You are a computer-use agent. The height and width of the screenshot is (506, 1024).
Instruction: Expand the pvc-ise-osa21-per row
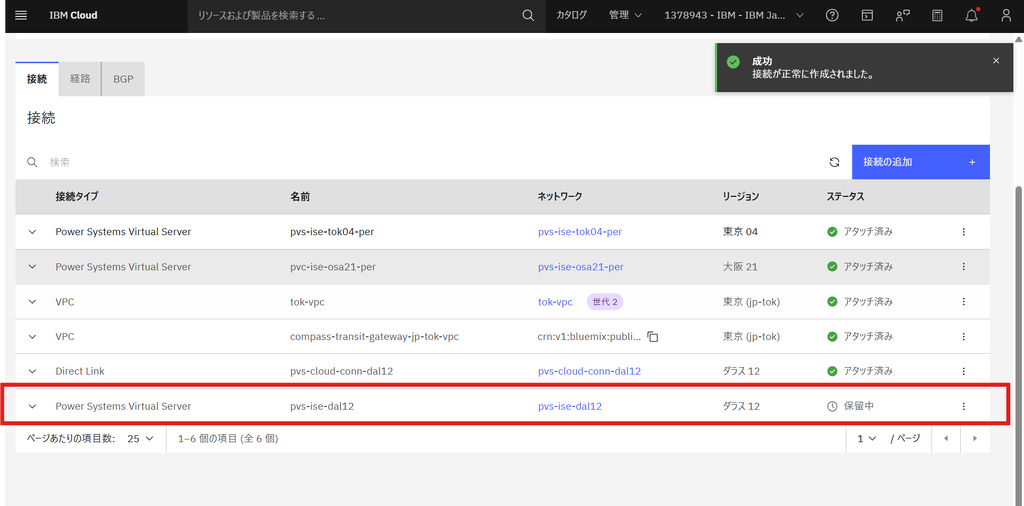click(32, 266)
